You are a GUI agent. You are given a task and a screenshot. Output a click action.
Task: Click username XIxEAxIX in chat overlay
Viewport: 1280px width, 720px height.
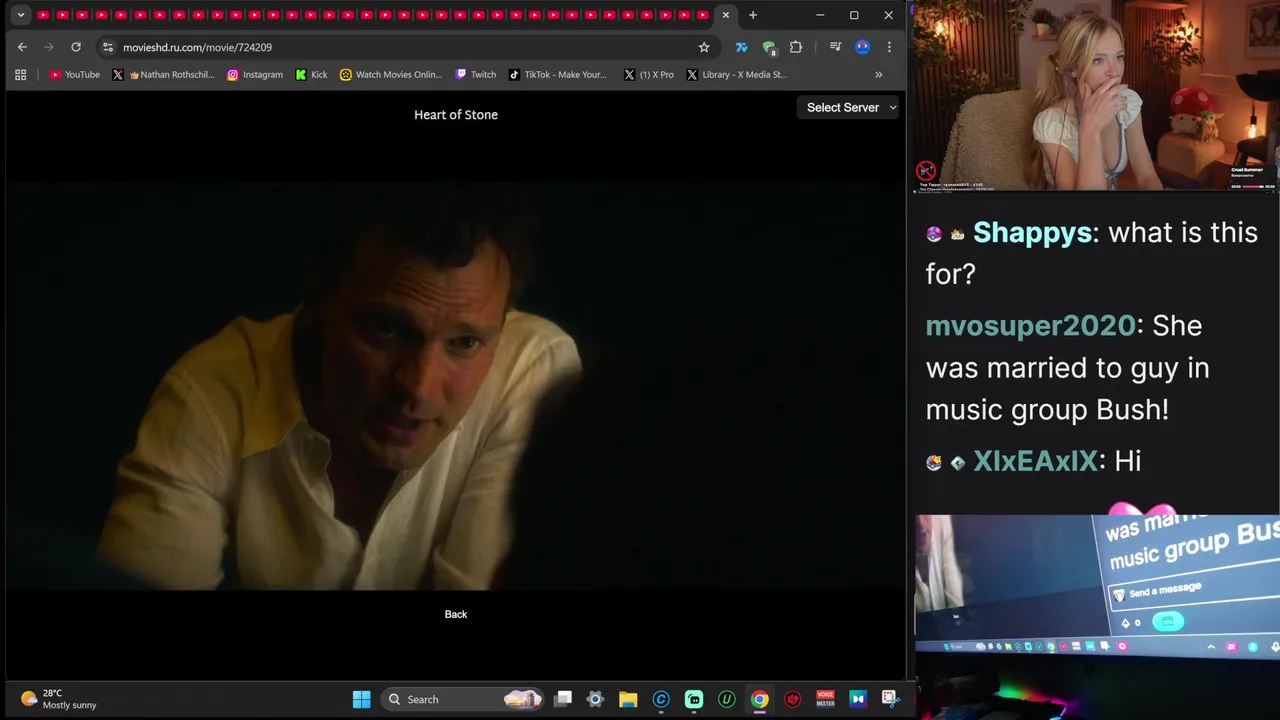(1035, 460)
